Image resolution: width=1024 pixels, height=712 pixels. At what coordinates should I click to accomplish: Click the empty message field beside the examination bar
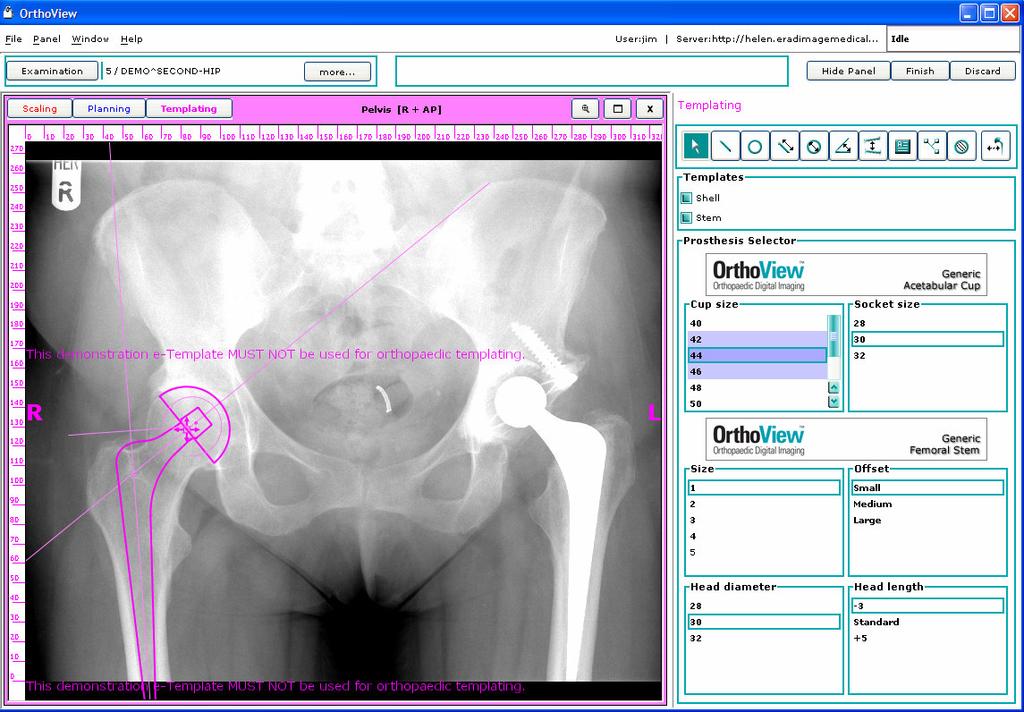592,71
